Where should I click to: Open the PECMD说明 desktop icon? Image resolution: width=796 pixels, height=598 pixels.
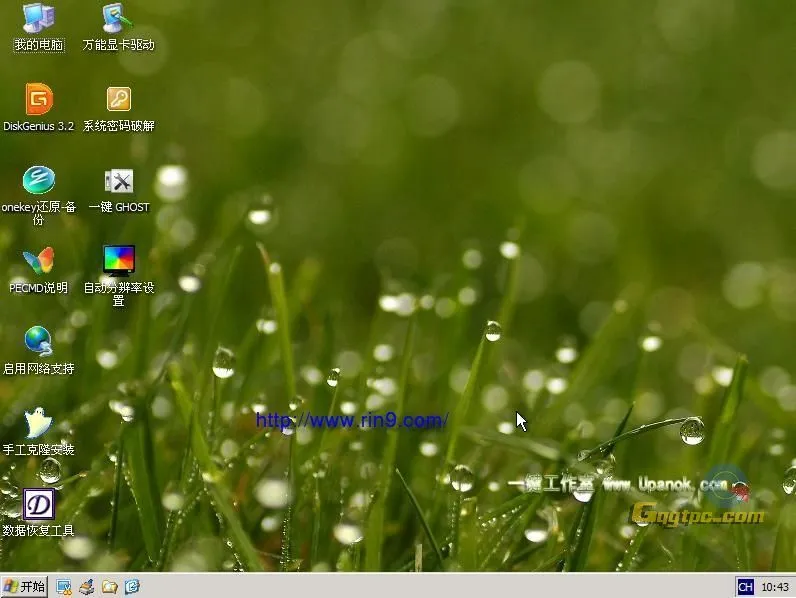pyautogui.click(x=38, y=262)
